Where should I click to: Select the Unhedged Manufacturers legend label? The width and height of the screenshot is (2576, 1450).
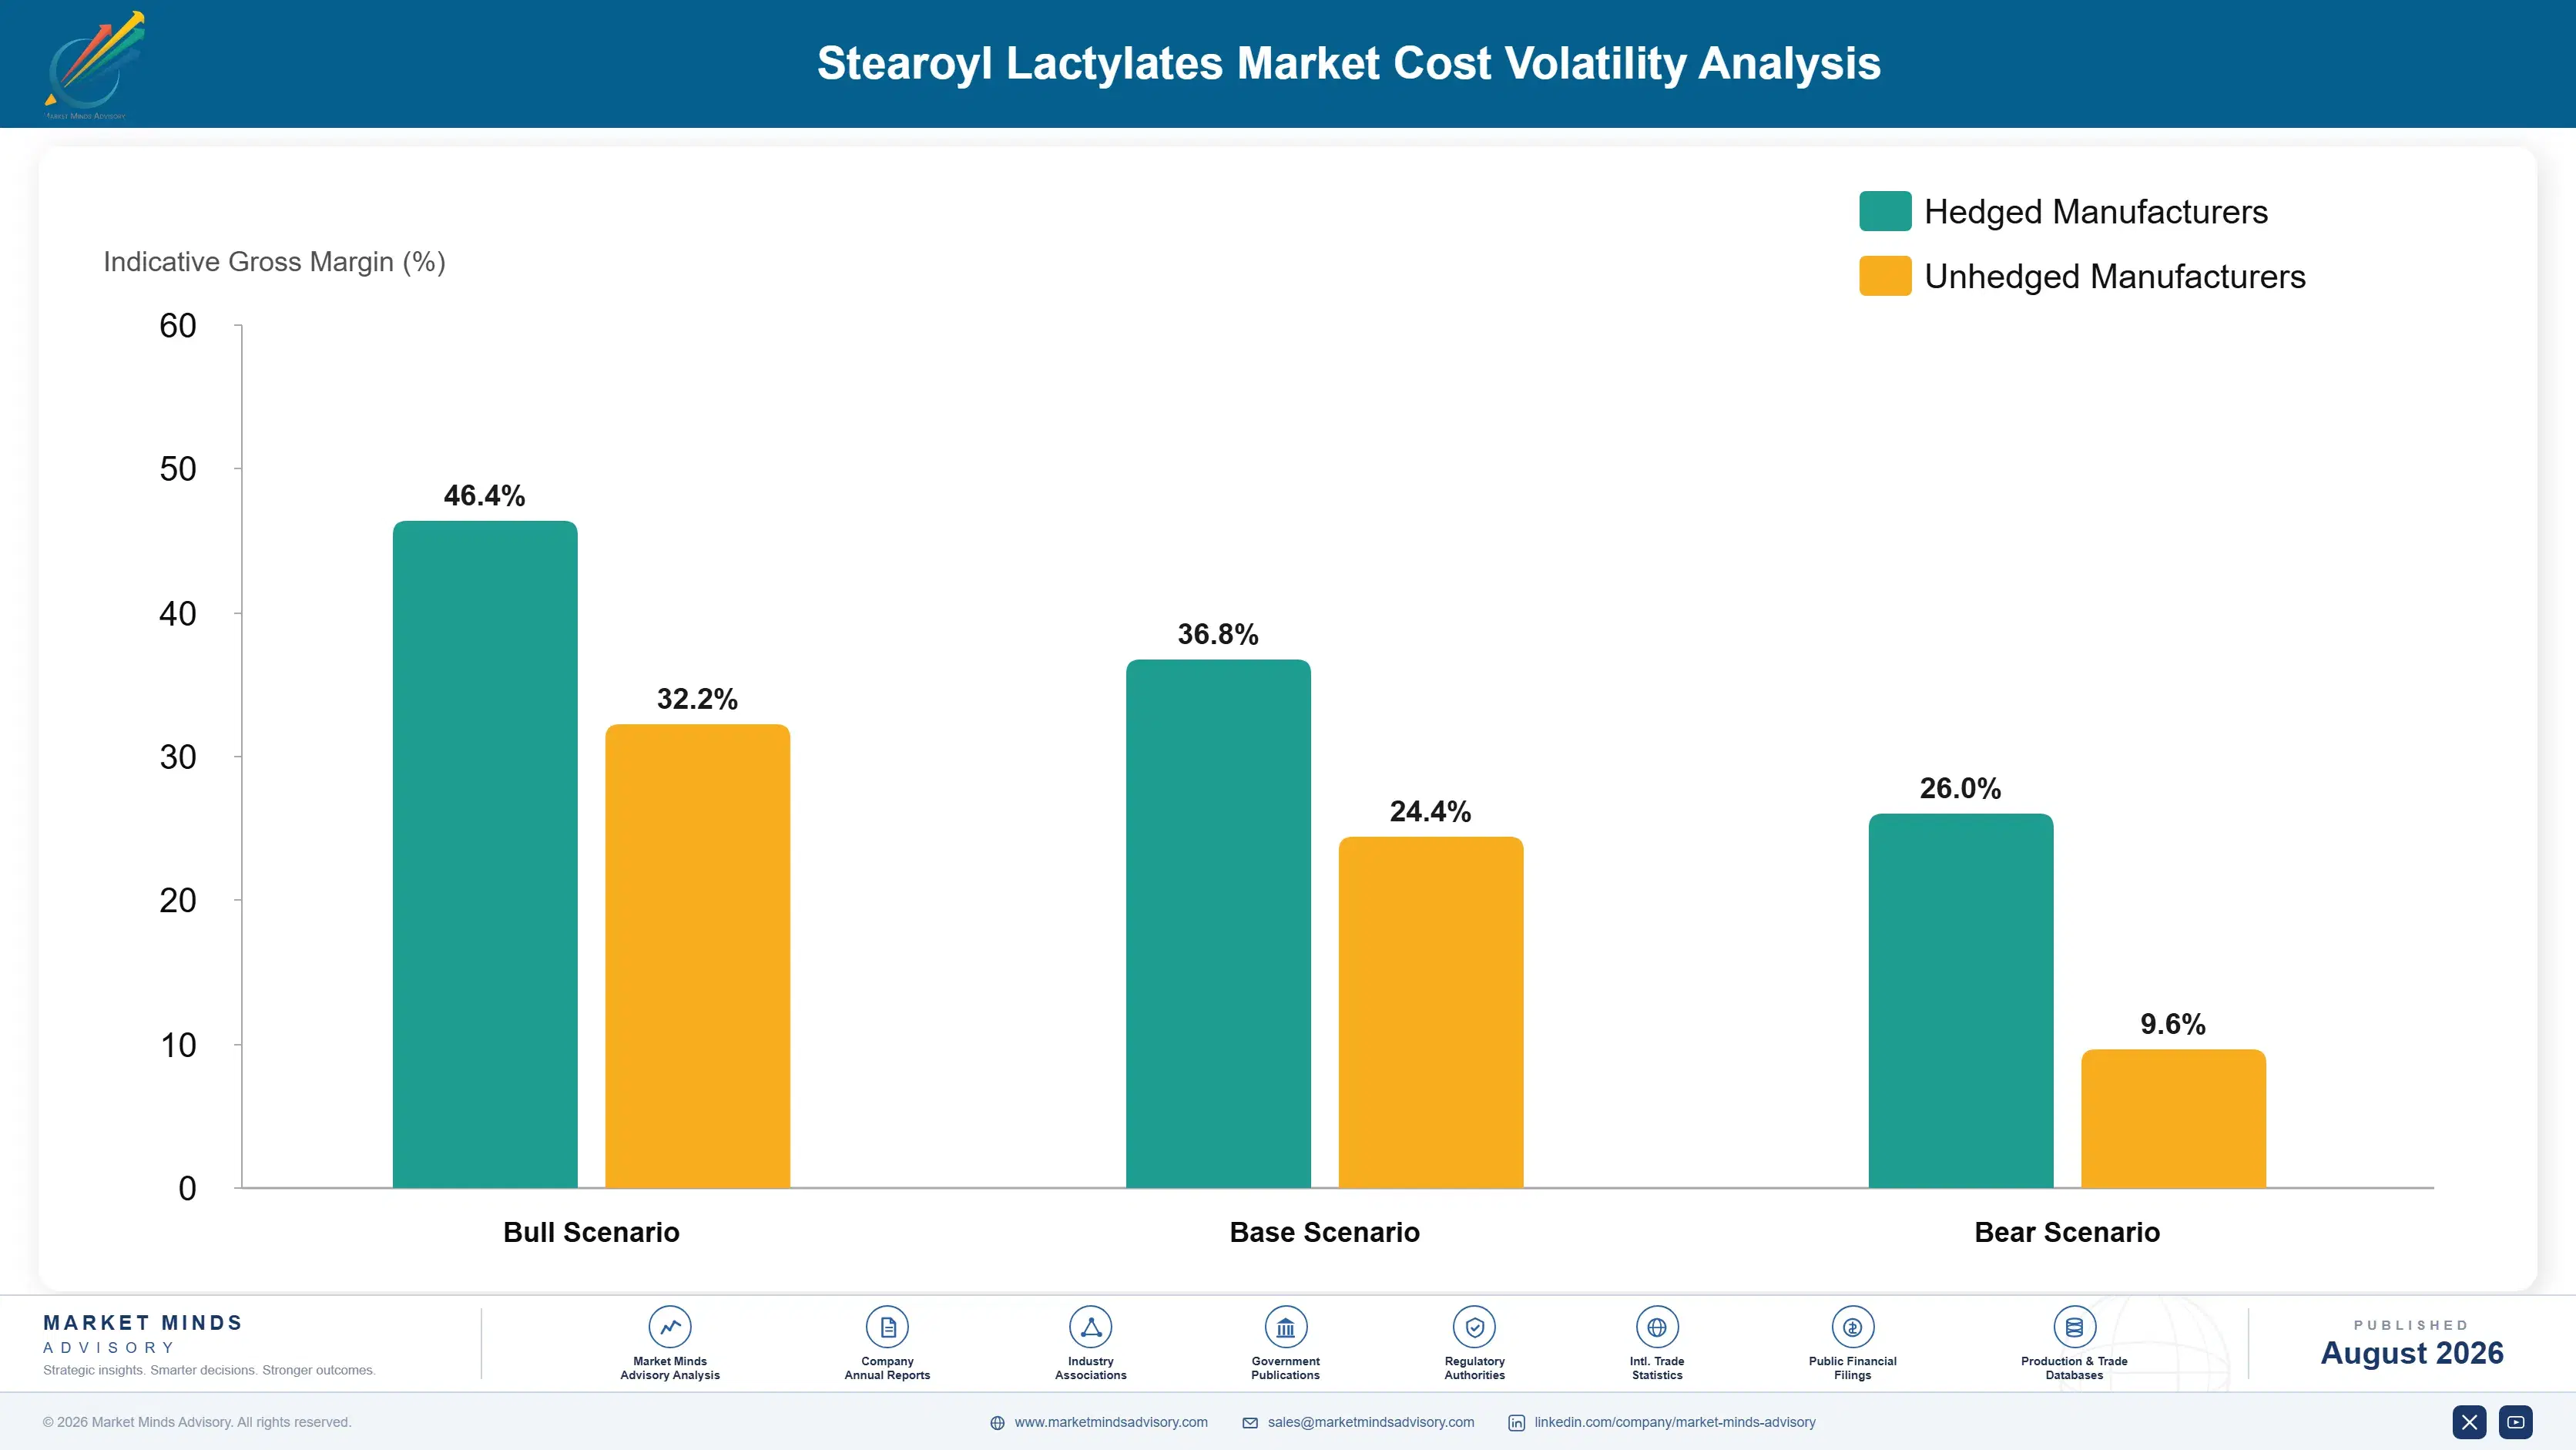[2115, 276]
